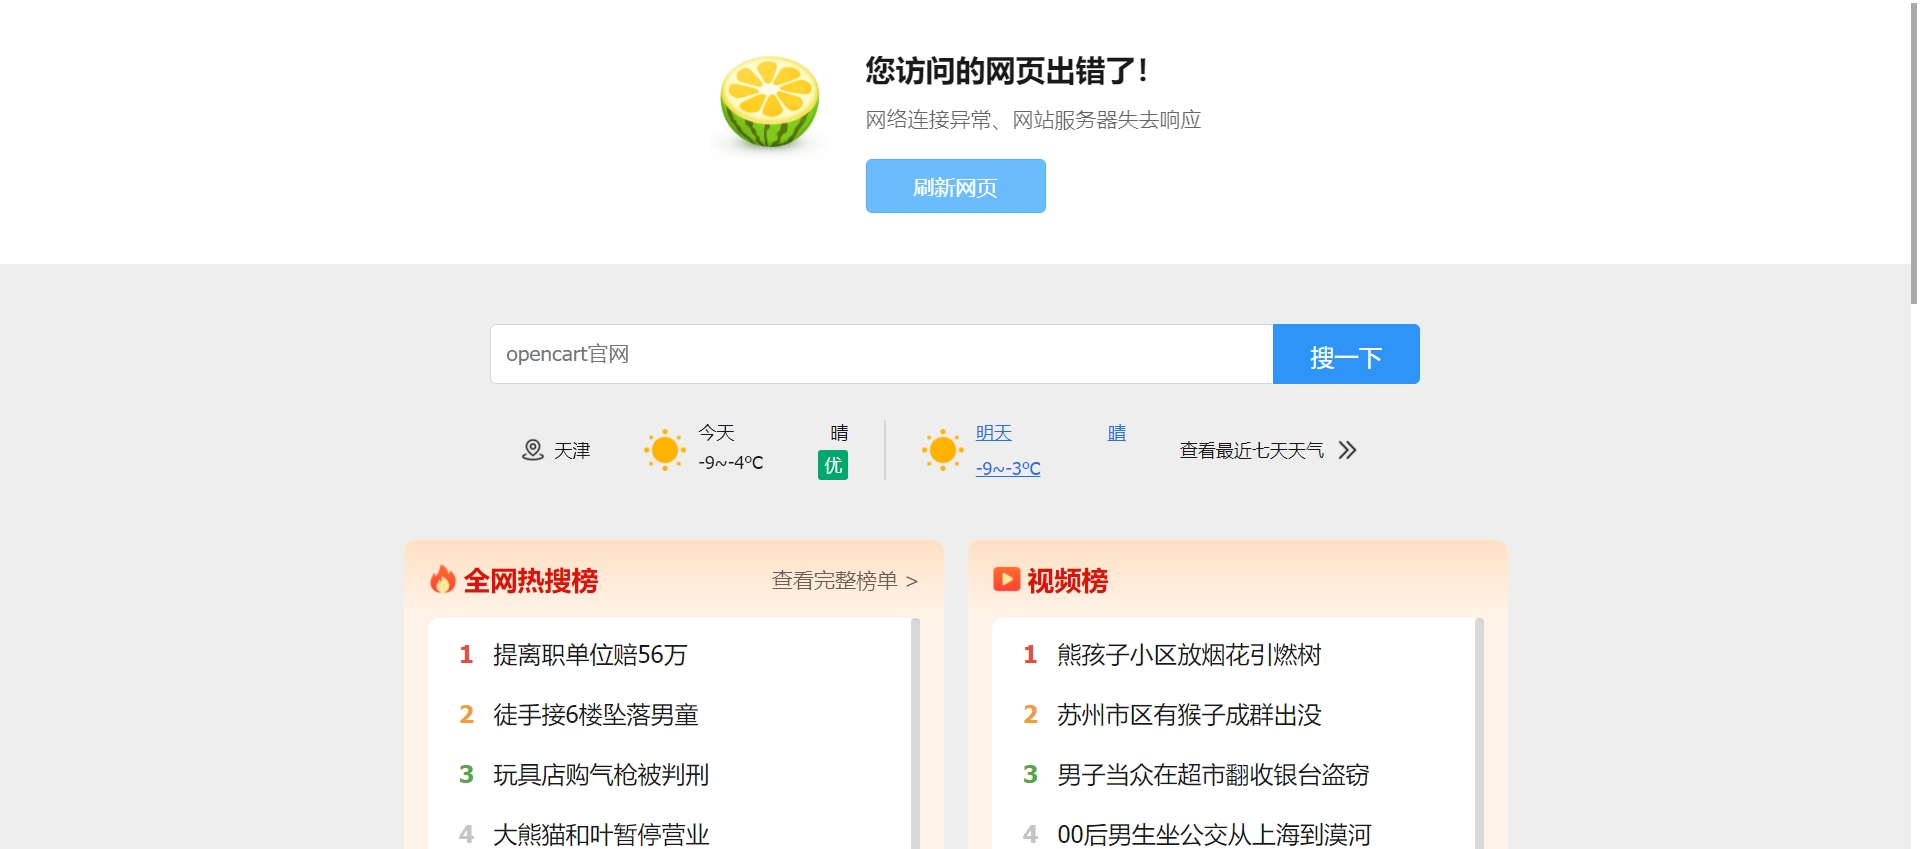This screenshot has width=1920, height=849.
Task: Open hot search 提离职单位赔56万
Action: (x=590, y=655)
